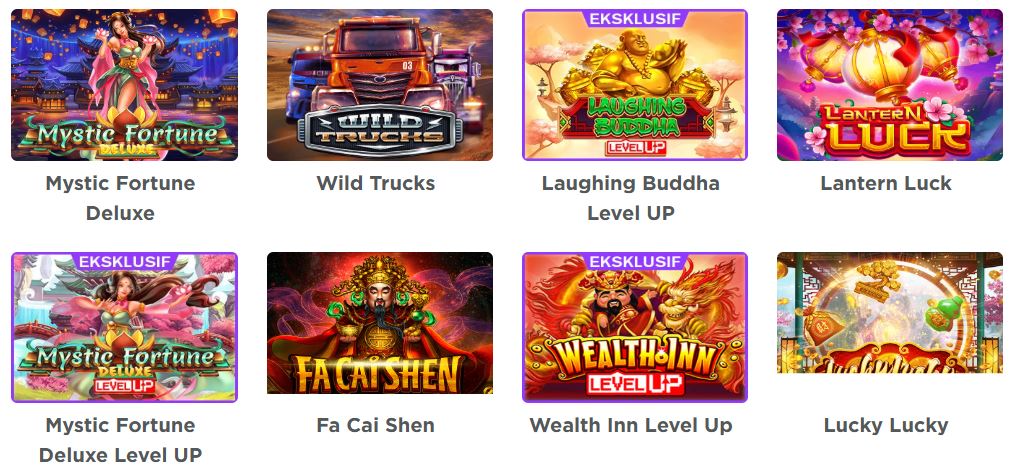Open the "Laughing Buddha Level UP" title link
Viewport: 1015px width, 472px height.
pos(630,198)
